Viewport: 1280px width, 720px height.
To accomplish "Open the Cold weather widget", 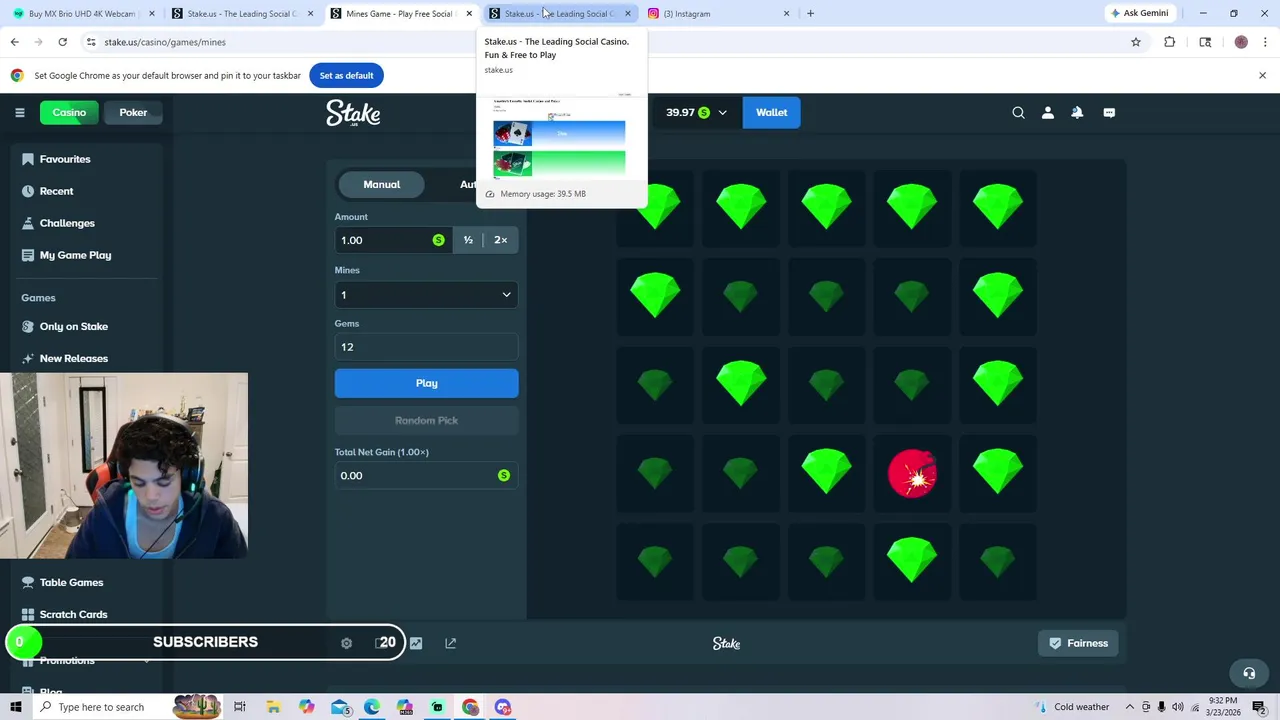I will (1070, 707).
